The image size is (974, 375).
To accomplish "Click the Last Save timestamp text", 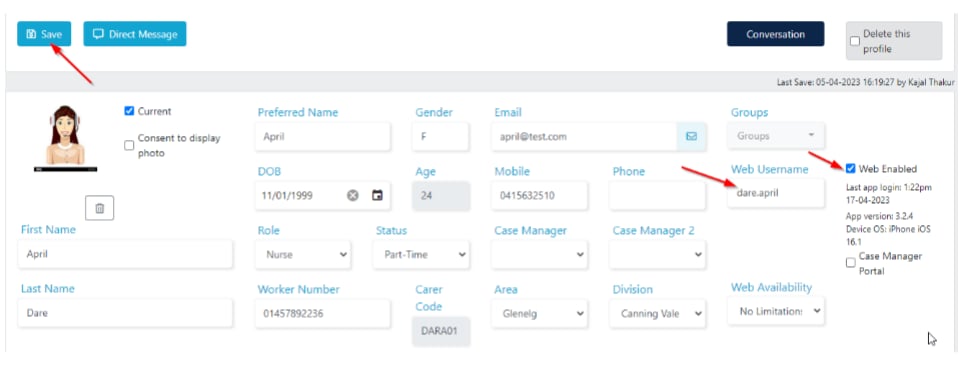I will (x=865, y=82).
